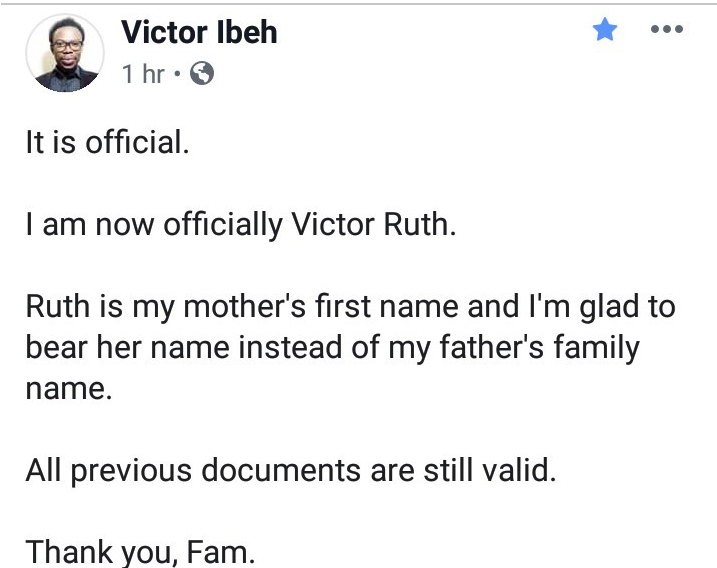This screenshot has height=568, width=717.
Task: Click the "Thank you, Fam." closing line
Action: tap(140, 551)
